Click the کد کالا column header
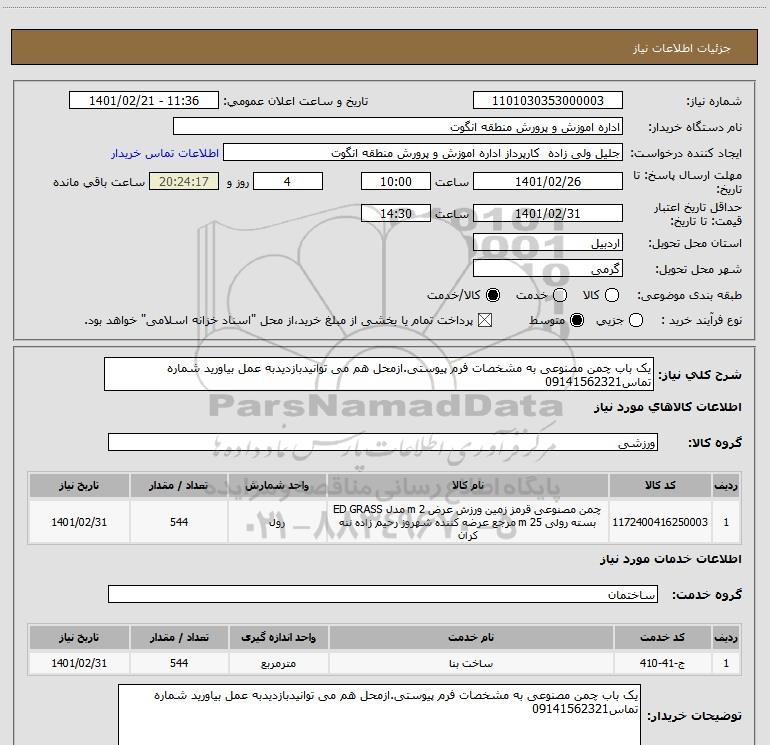This screenshot has width=770, height=745. [660, 485]
